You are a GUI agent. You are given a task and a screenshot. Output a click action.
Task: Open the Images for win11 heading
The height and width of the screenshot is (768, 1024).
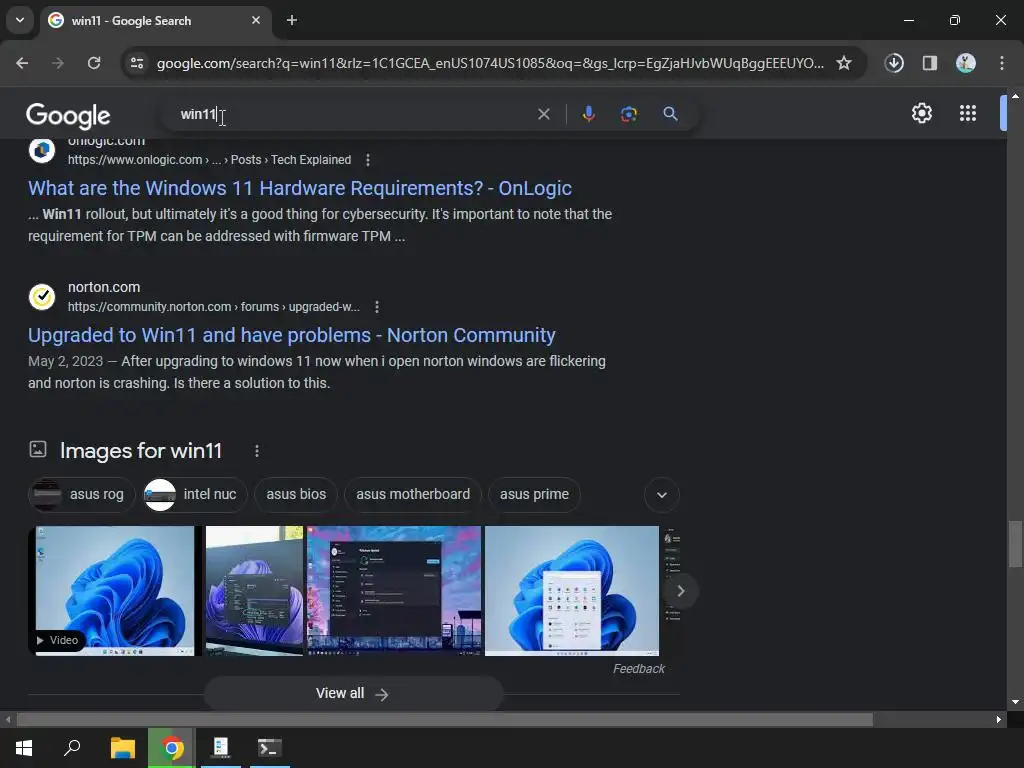click(141, 451)
